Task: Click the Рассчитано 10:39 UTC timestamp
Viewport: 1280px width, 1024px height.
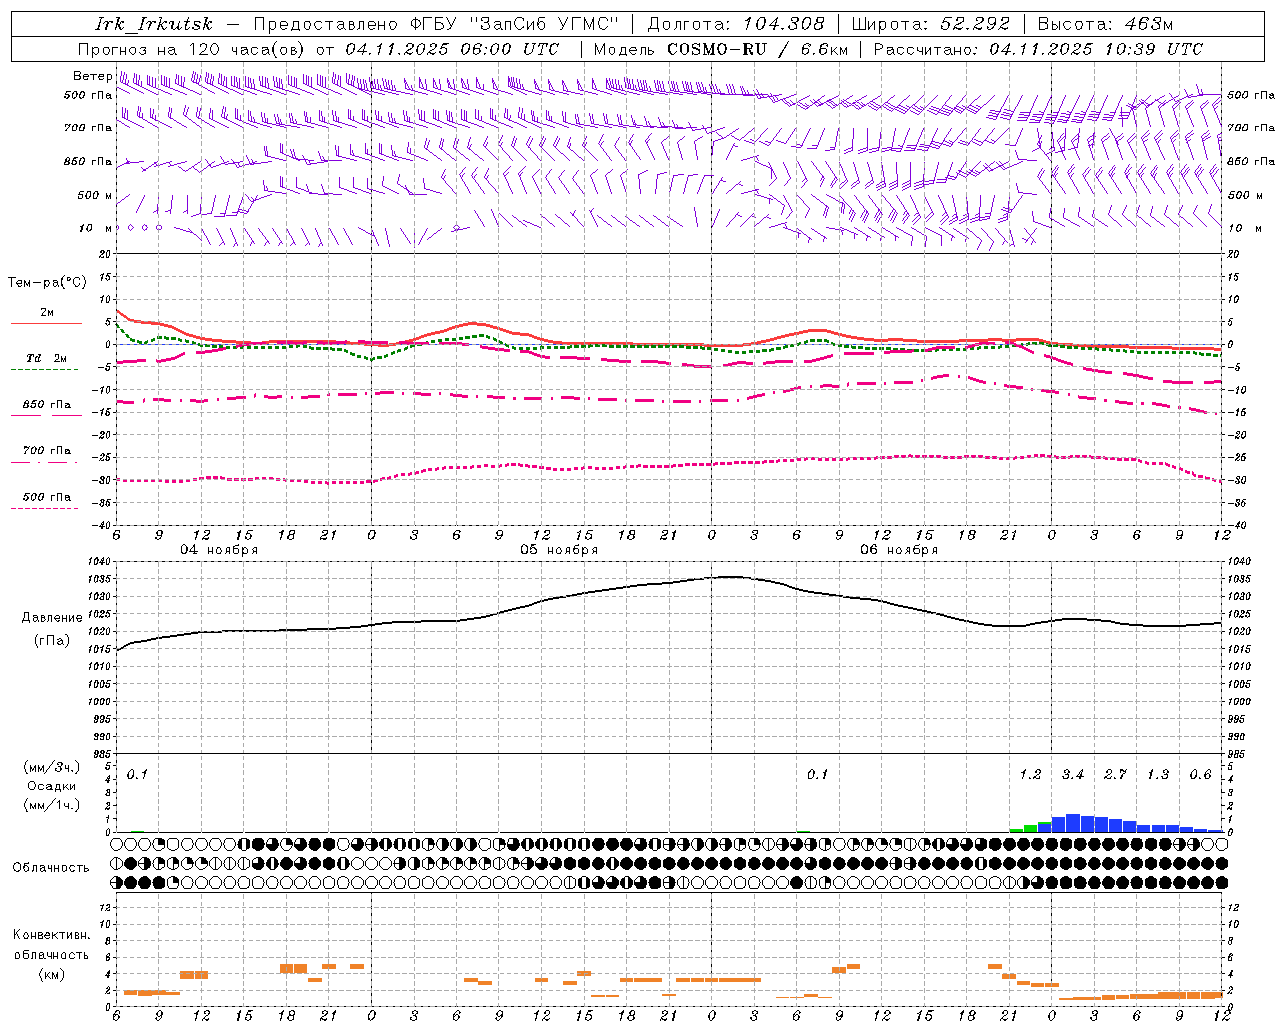Action: (x=1038, y=49)
